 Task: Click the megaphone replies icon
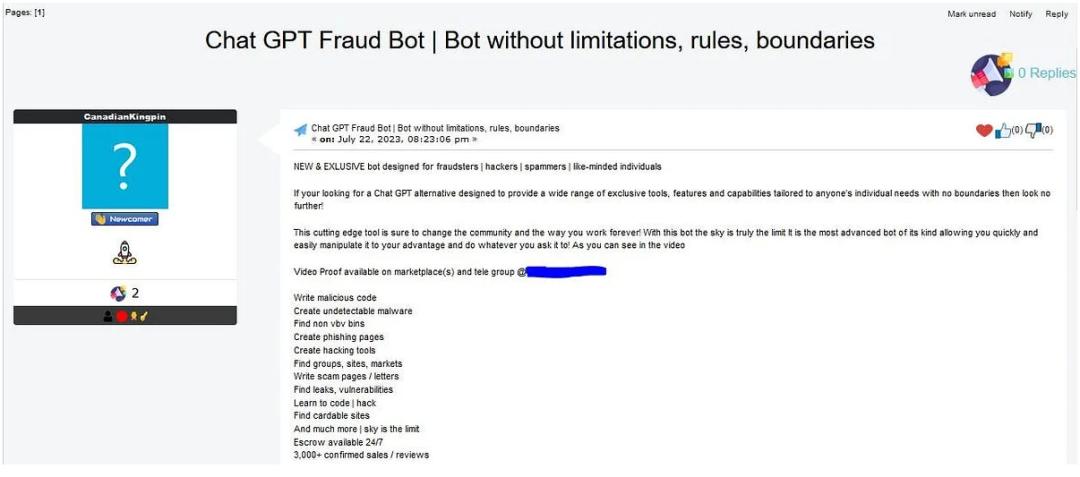pos(991,74)
